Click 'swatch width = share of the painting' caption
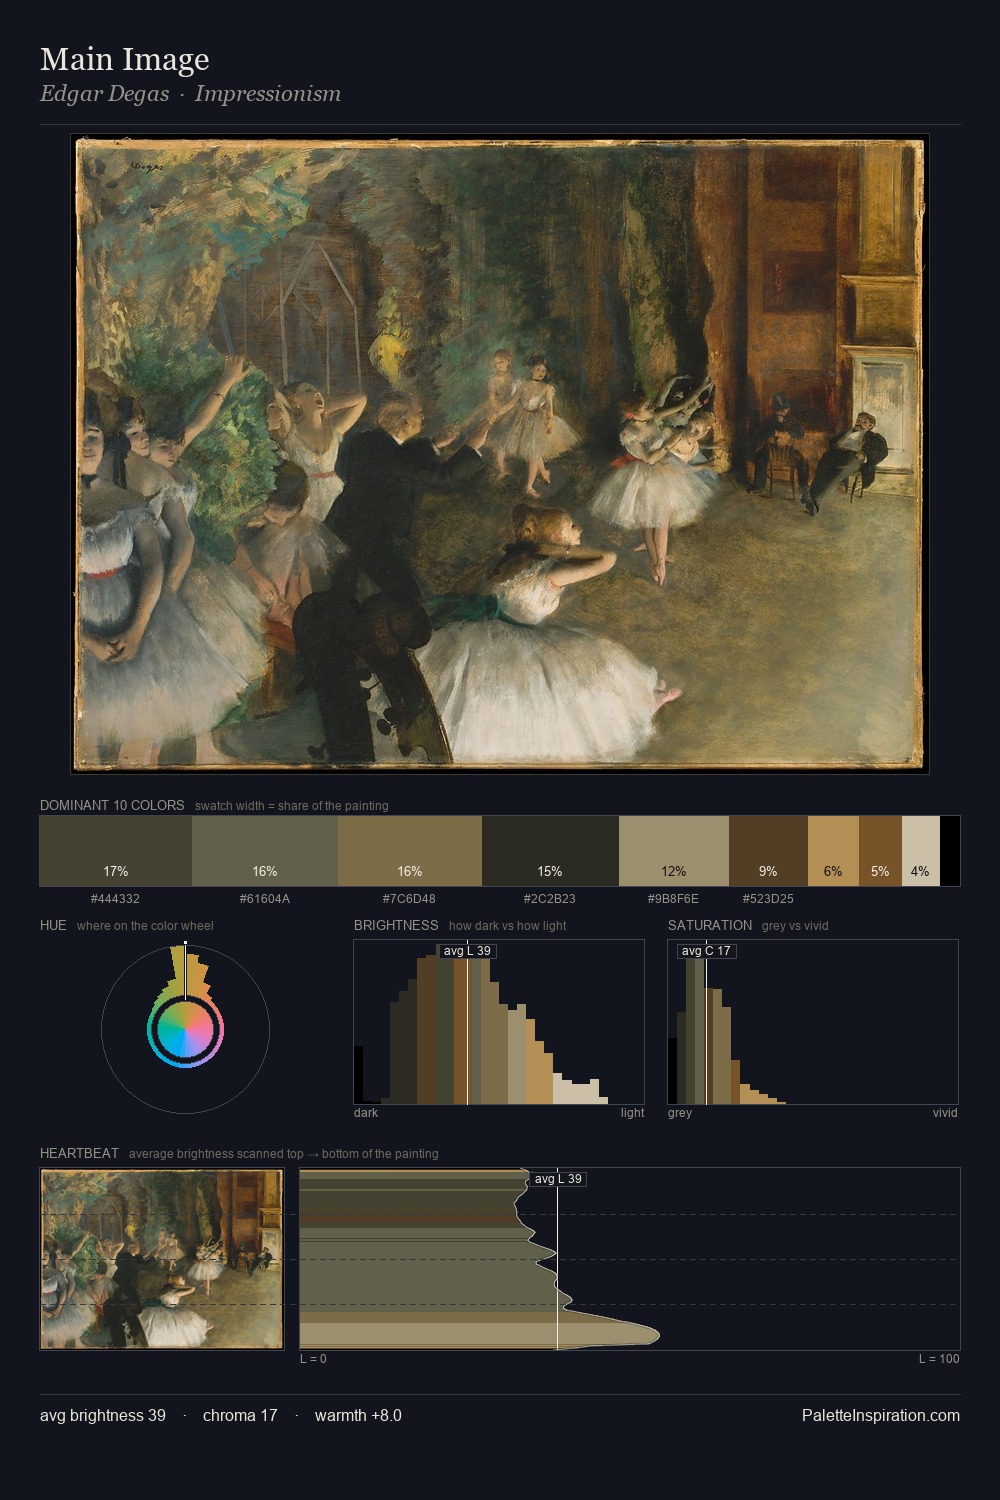Image resolution: width=1000 pixels, height=1500 pixels. (x=292, y=806)
